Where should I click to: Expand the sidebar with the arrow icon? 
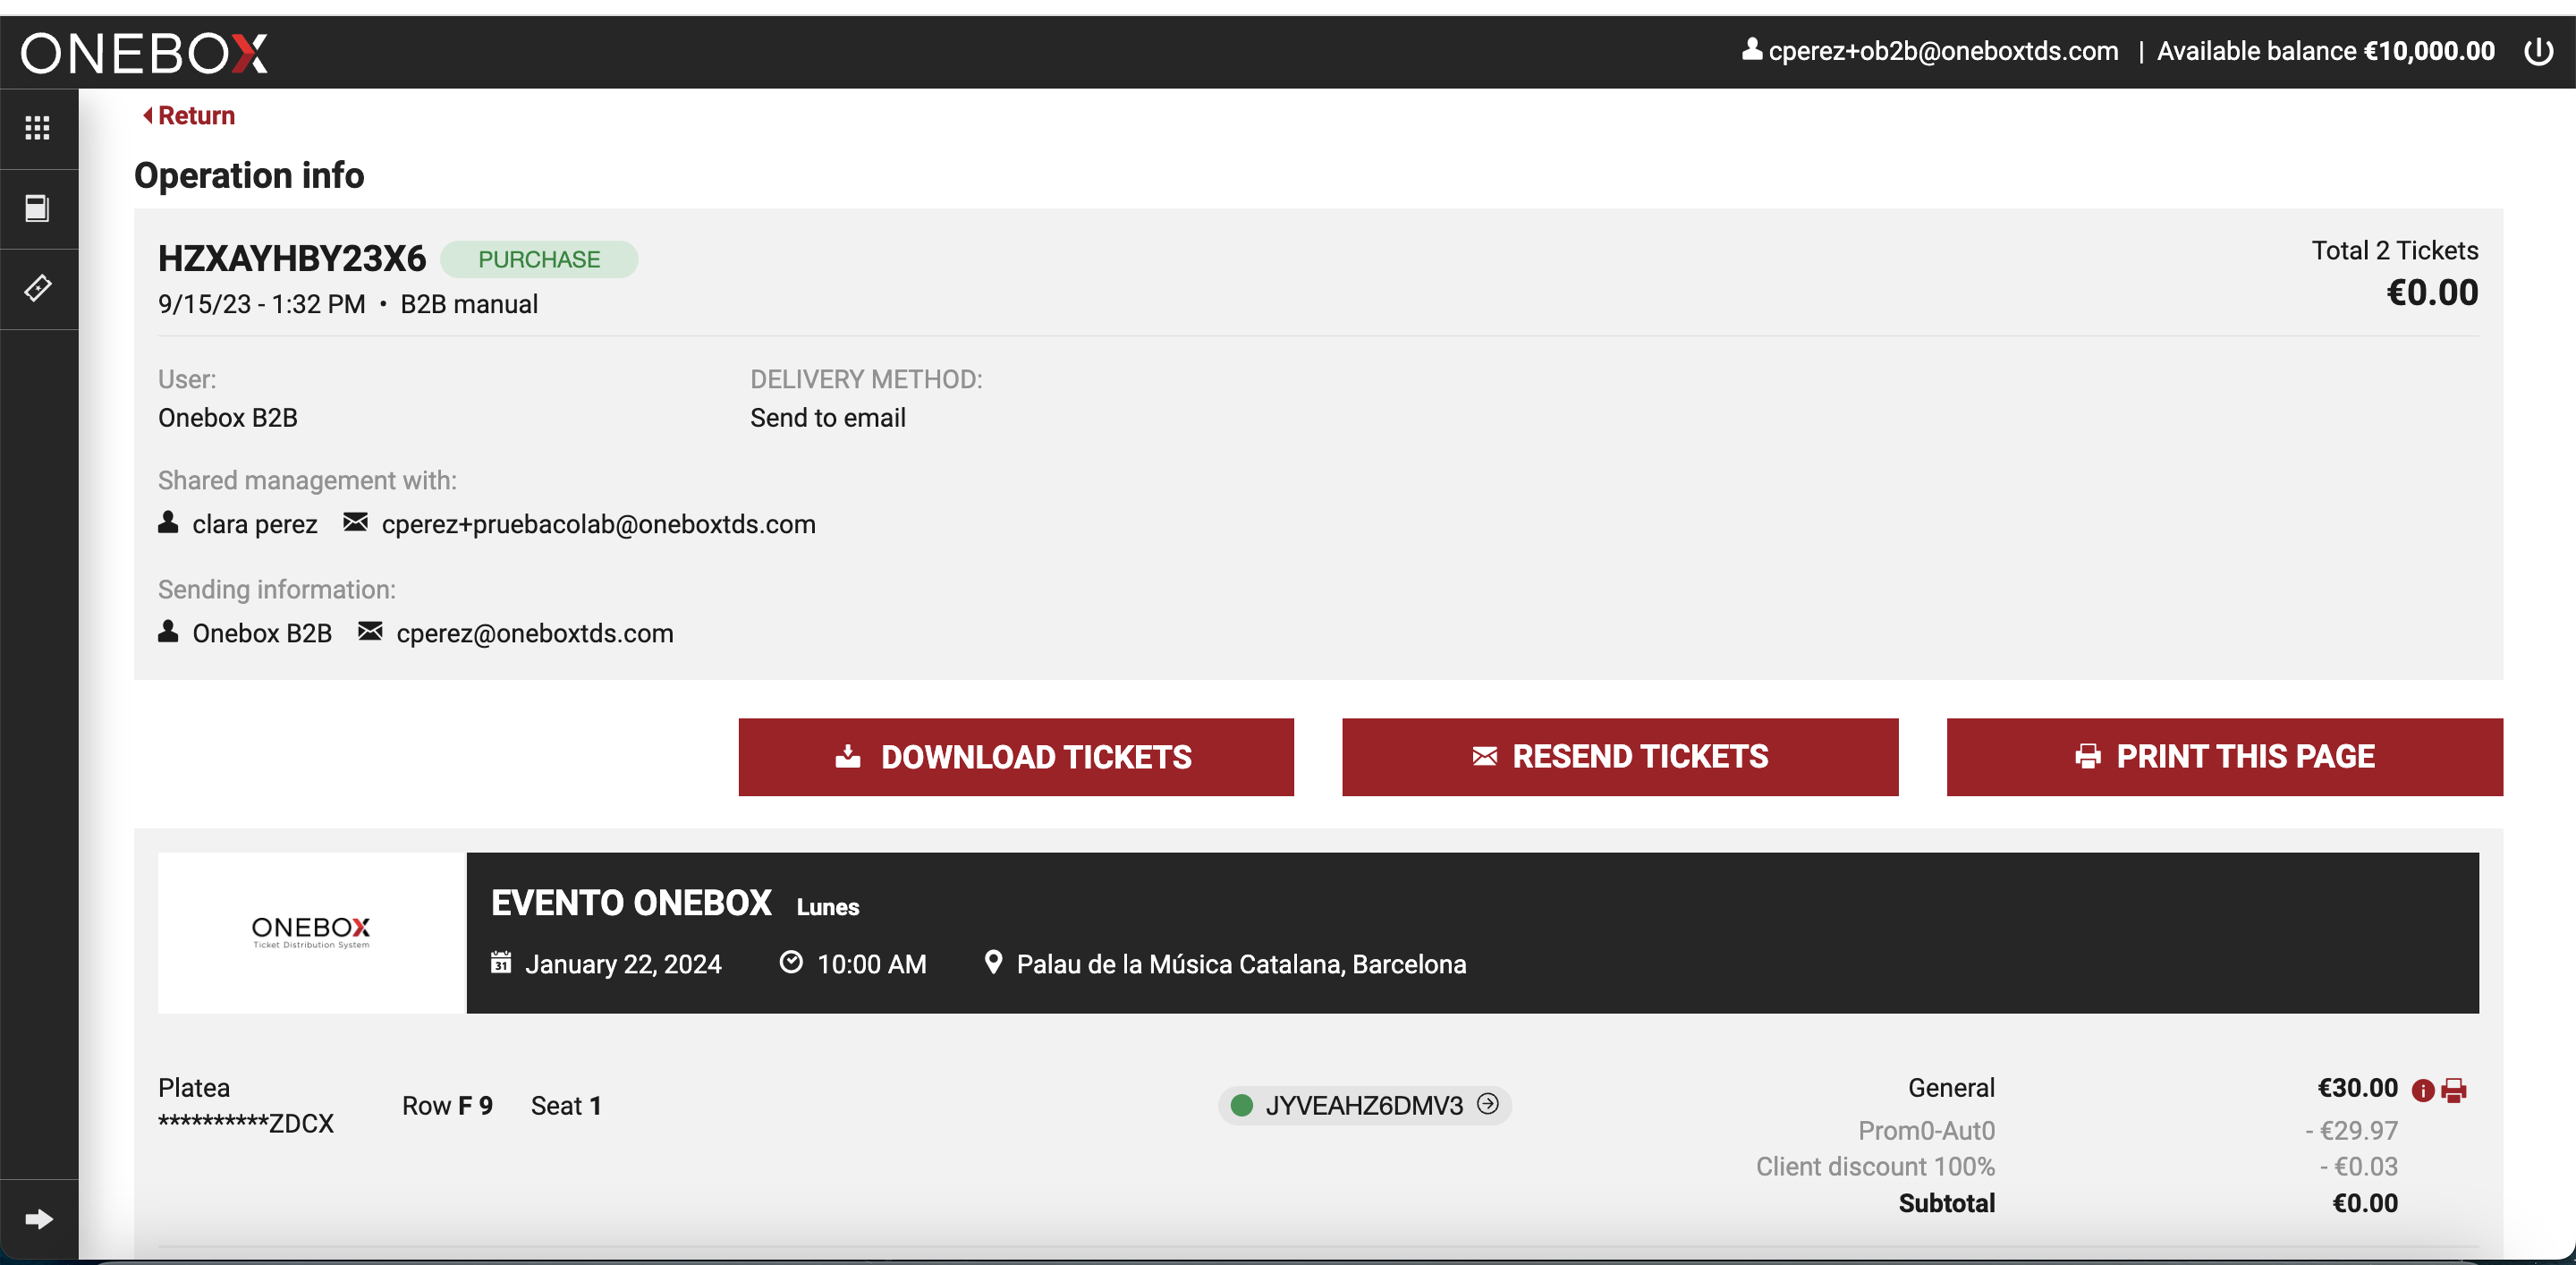pos(38,1218)
